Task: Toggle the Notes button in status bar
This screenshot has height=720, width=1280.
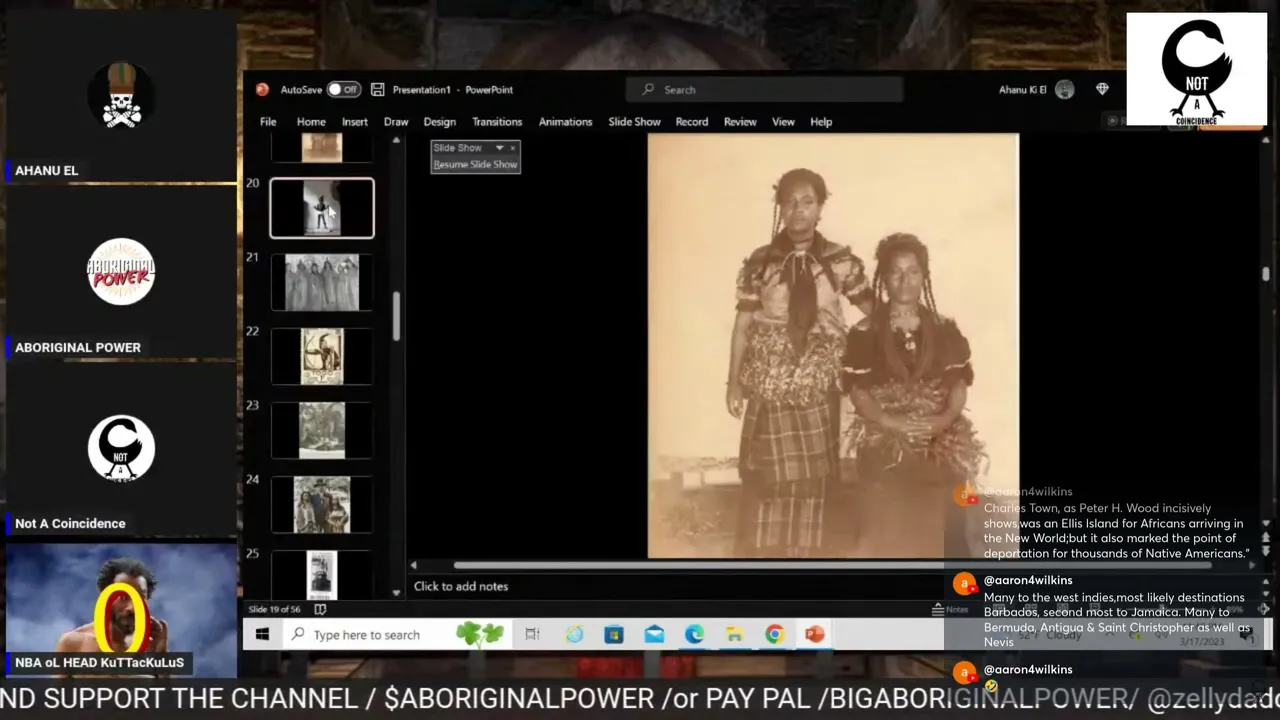Action: 950,609
